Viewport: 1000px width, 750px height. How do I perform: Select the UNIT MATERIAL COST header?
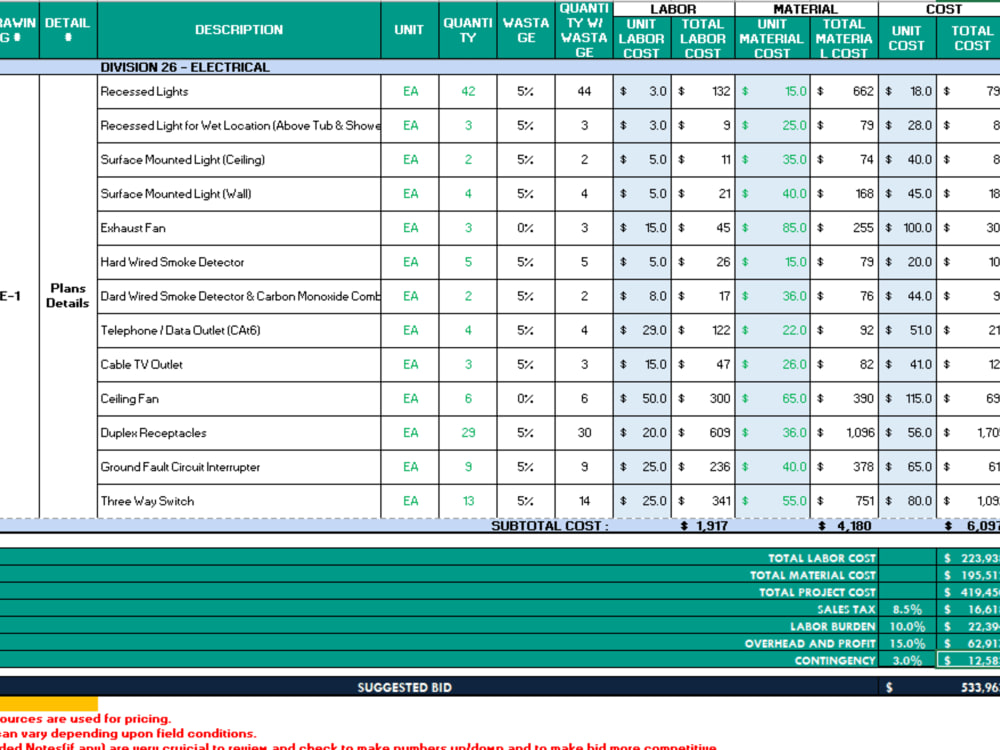(x=772, y=38)
